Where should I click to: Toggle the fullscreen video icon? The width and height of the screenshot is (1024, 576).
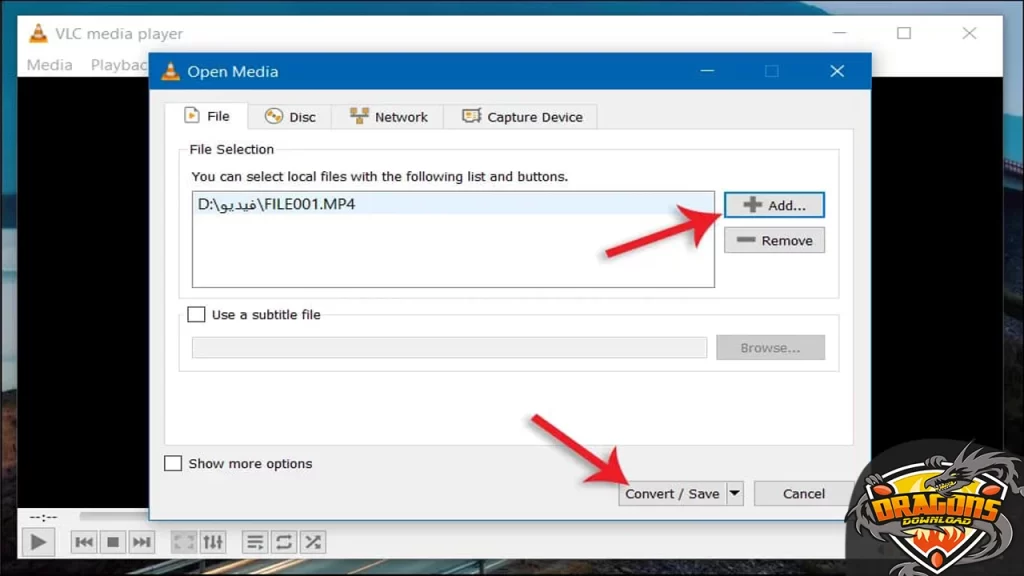click(x=184, y=542)
